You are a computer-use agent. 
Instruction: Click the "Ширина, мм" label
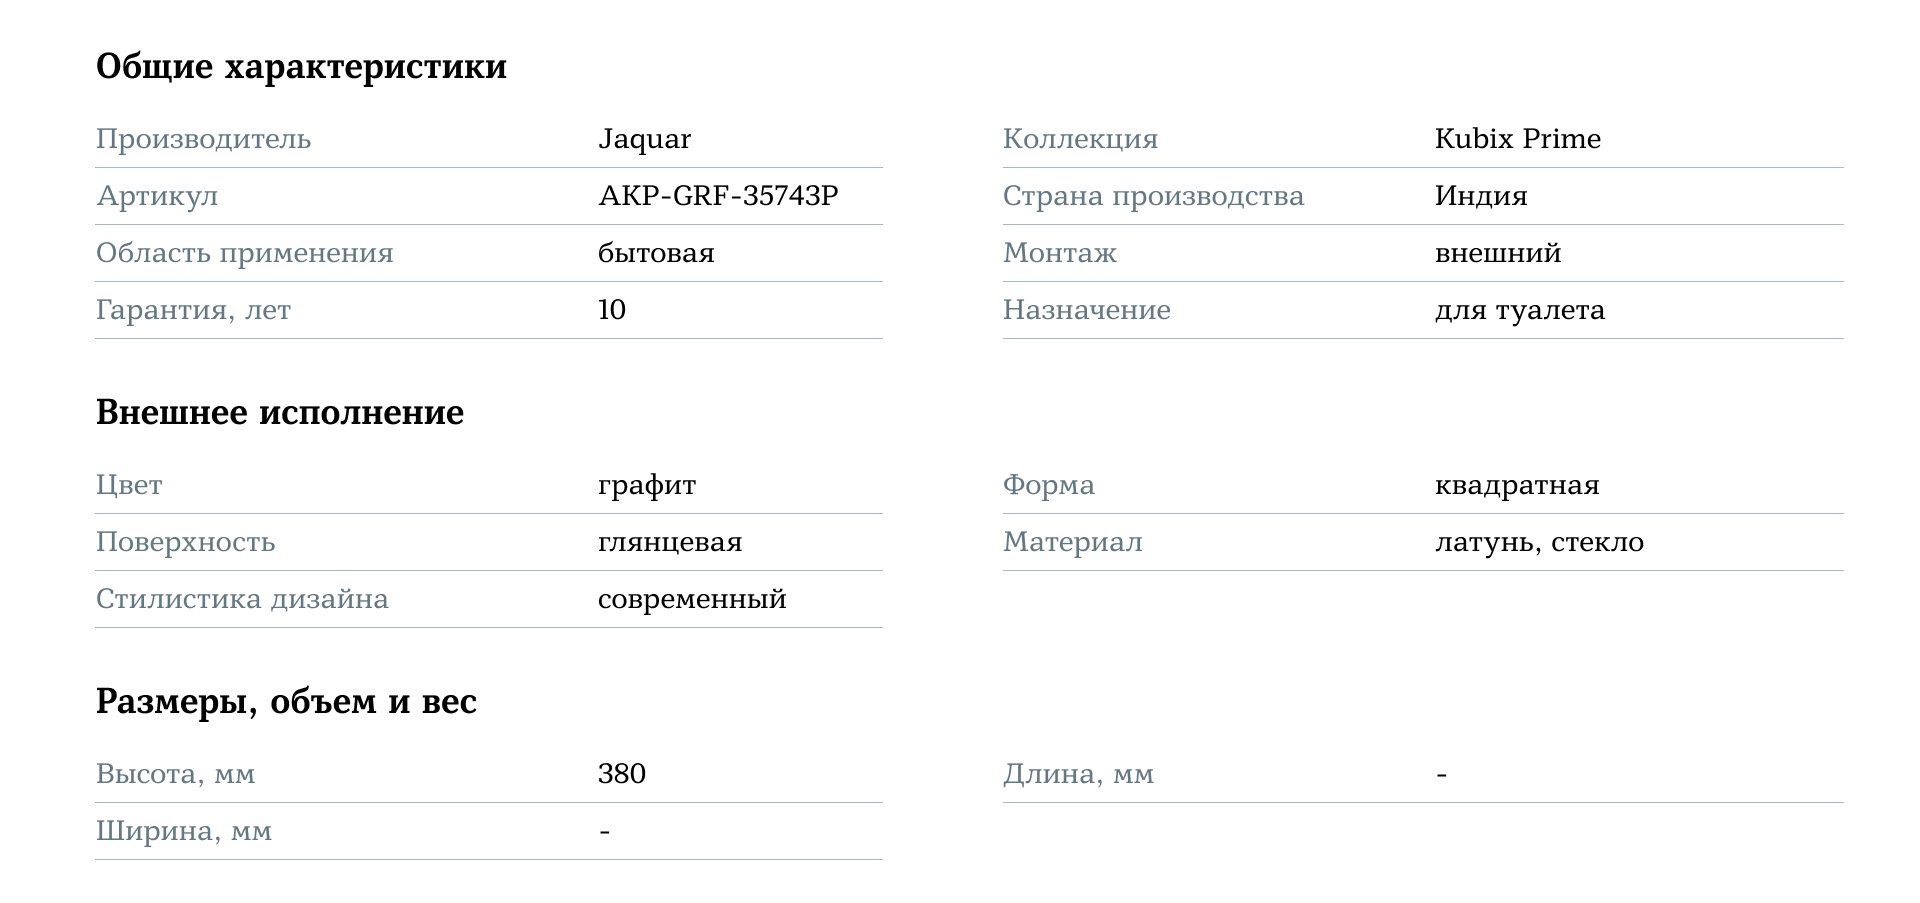183,831
